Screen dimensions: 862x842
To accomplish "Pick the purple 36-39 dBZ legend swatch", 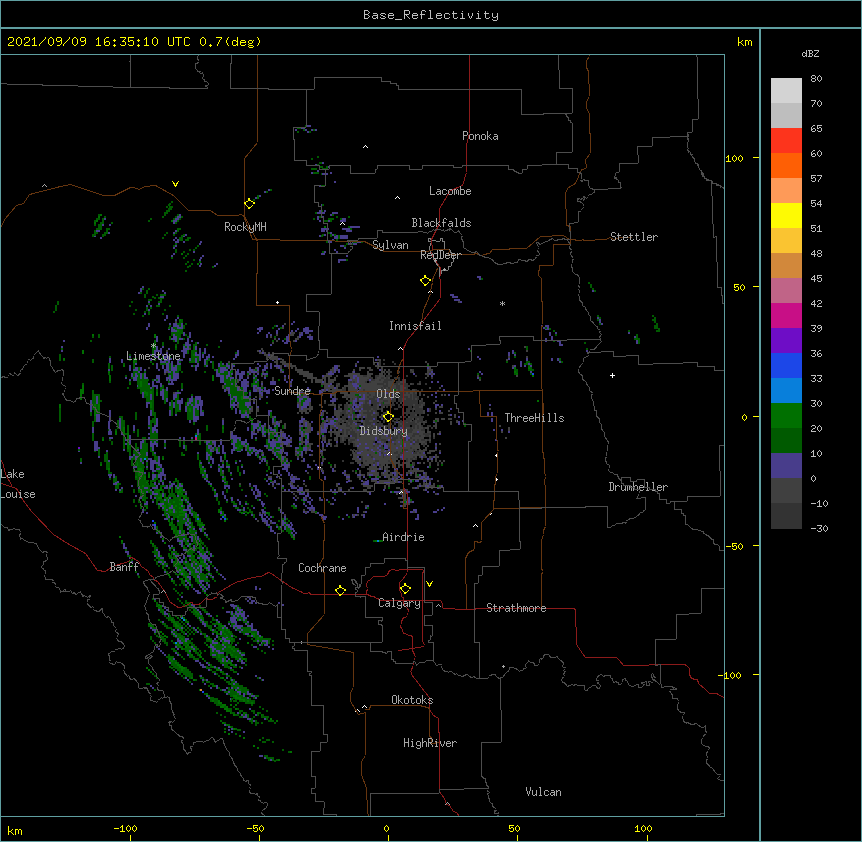I will [786, 340].
